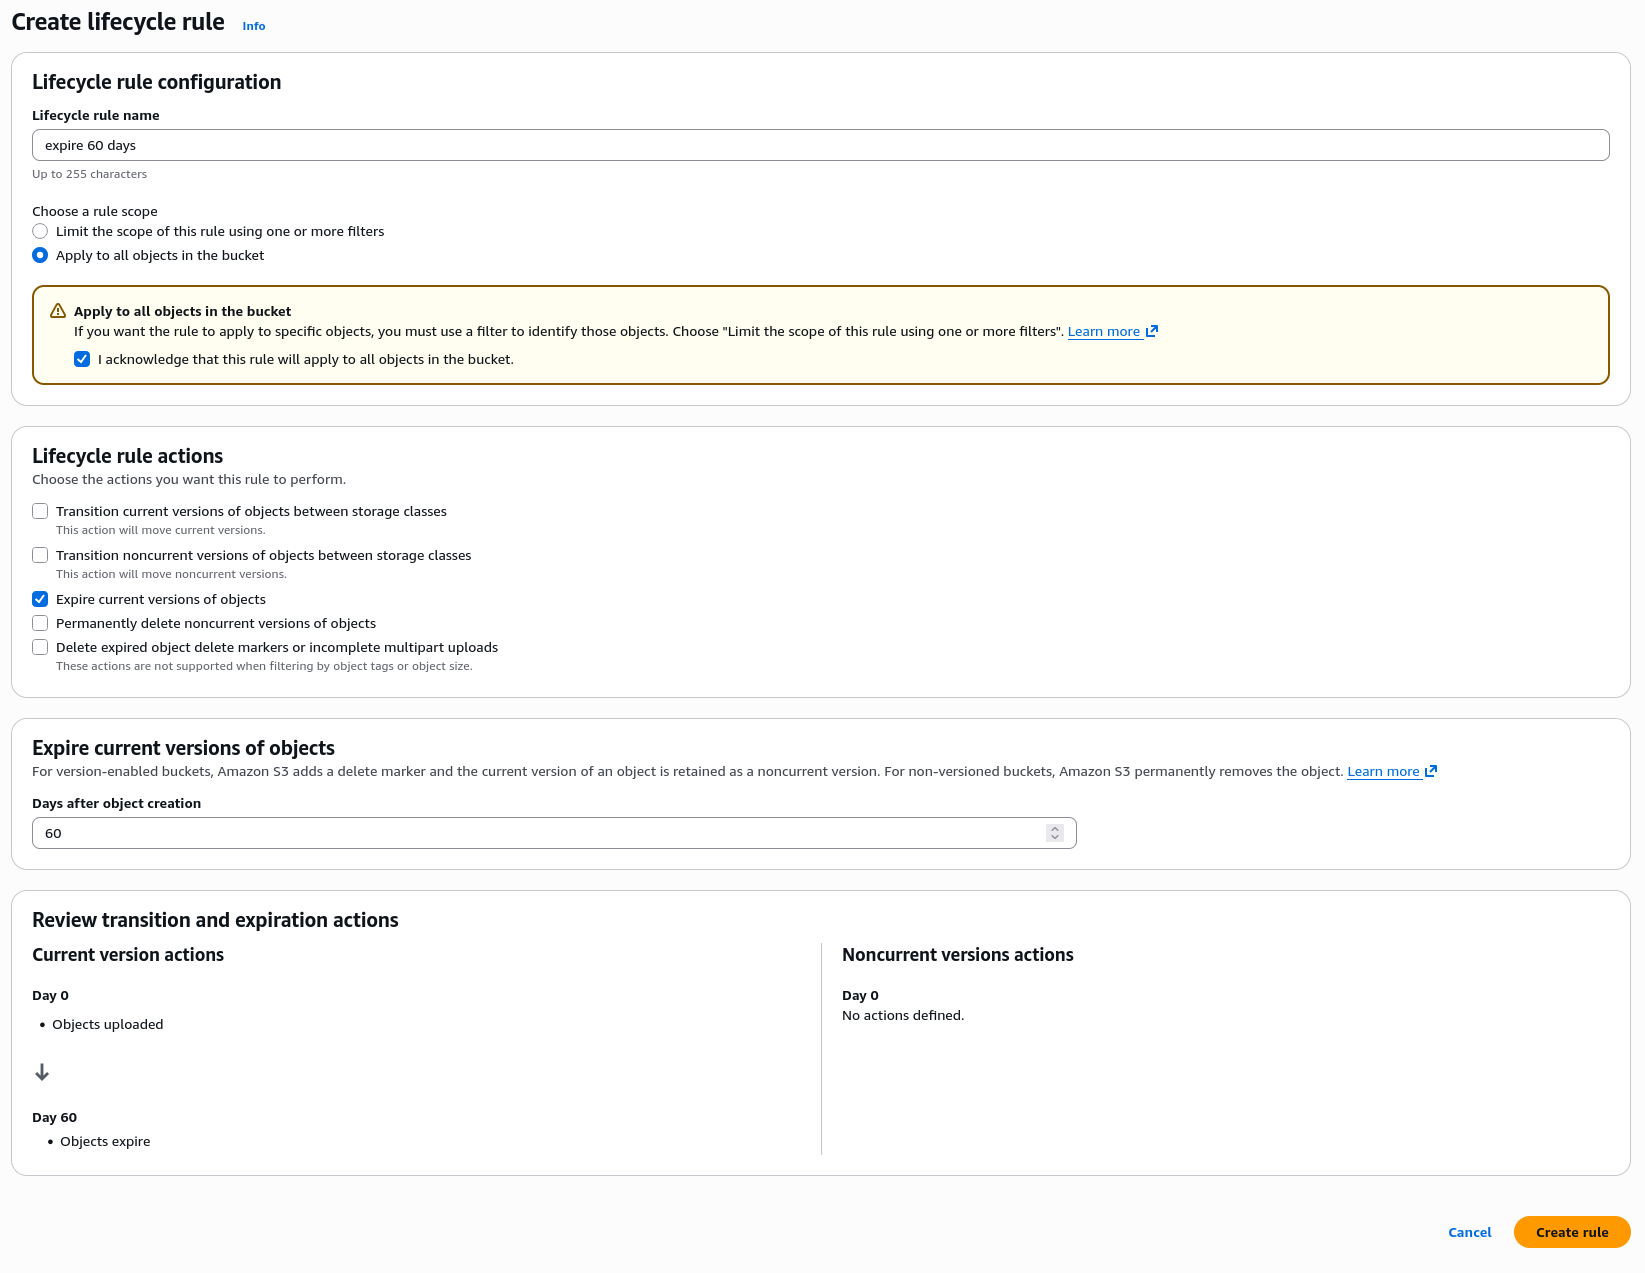
Task: Select 'Apply to all objects in the bucket' radio
Action: [40, 255]
